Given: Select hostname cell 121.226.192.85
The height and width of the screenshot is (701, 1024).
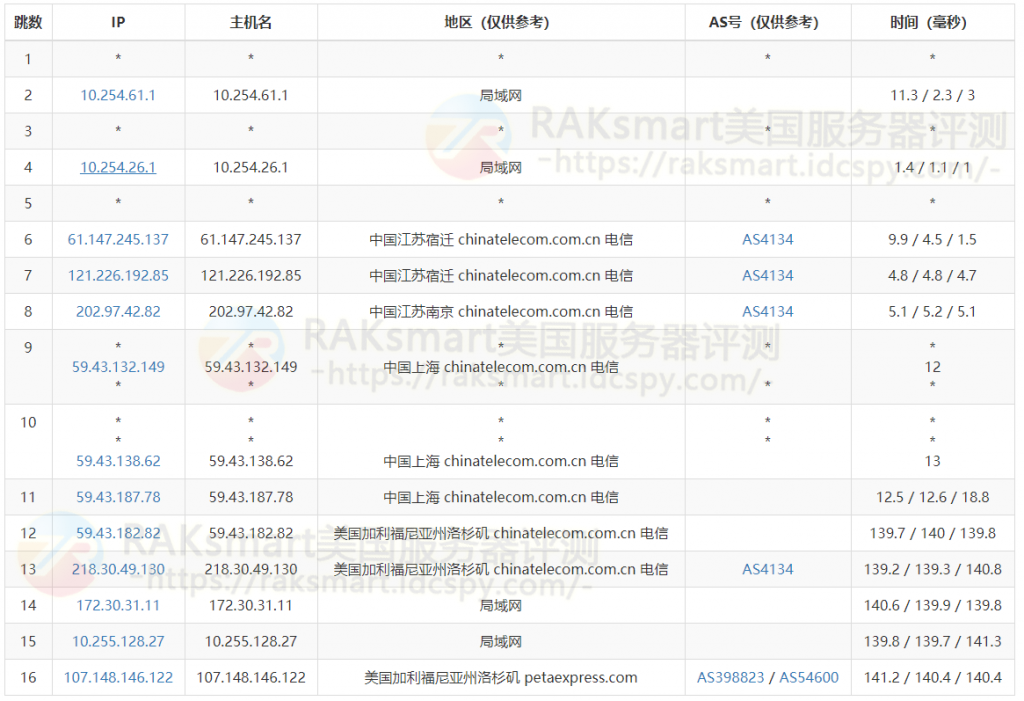Looking at the screenshot, I should pyautogui.click(x=251, y=276).
